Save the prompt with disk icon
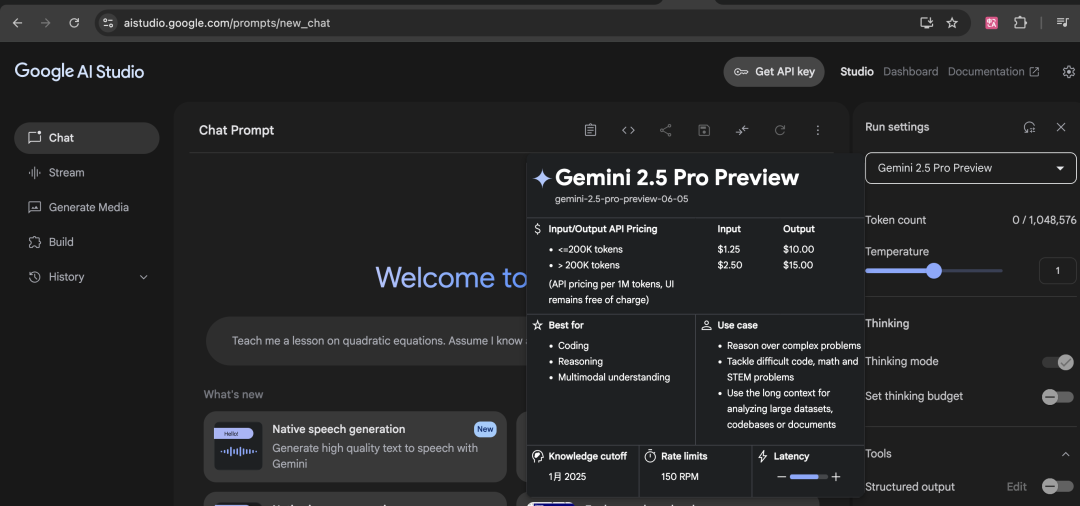This screenshot has width=1080, height=506. coord(704,130)
